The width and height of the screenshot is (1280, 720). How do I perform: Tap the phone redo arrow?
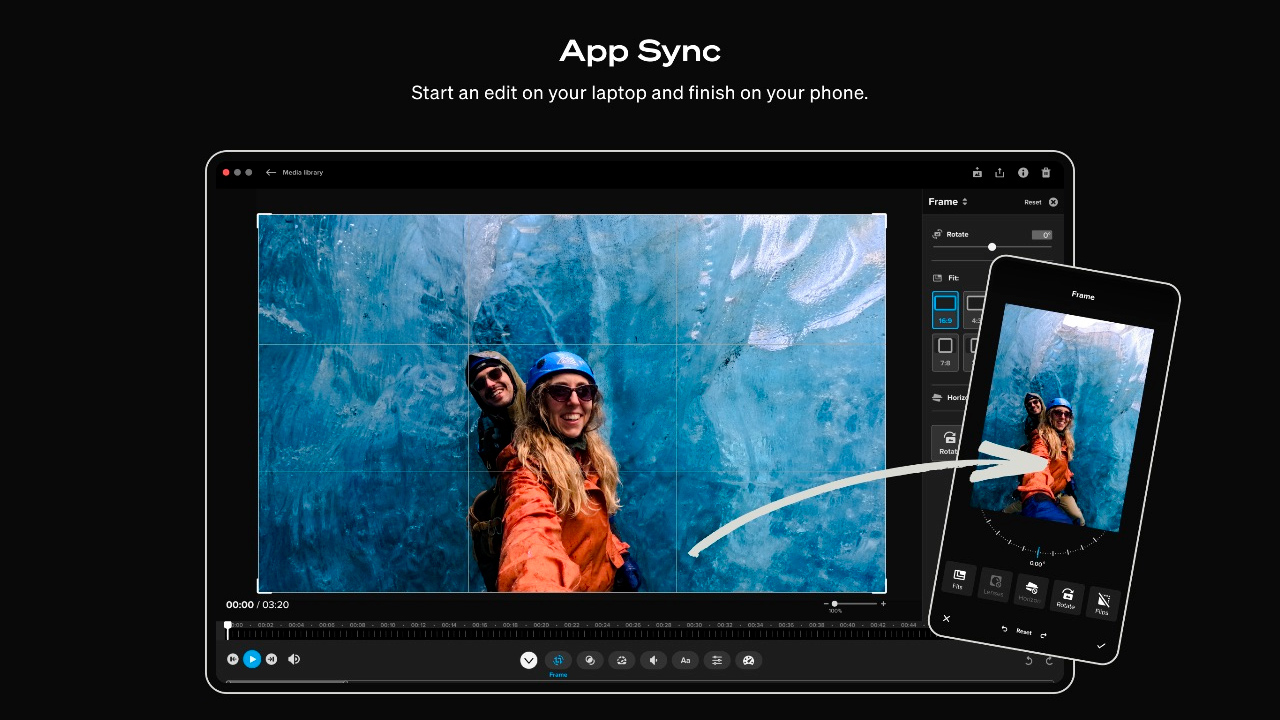(1043, 636)
